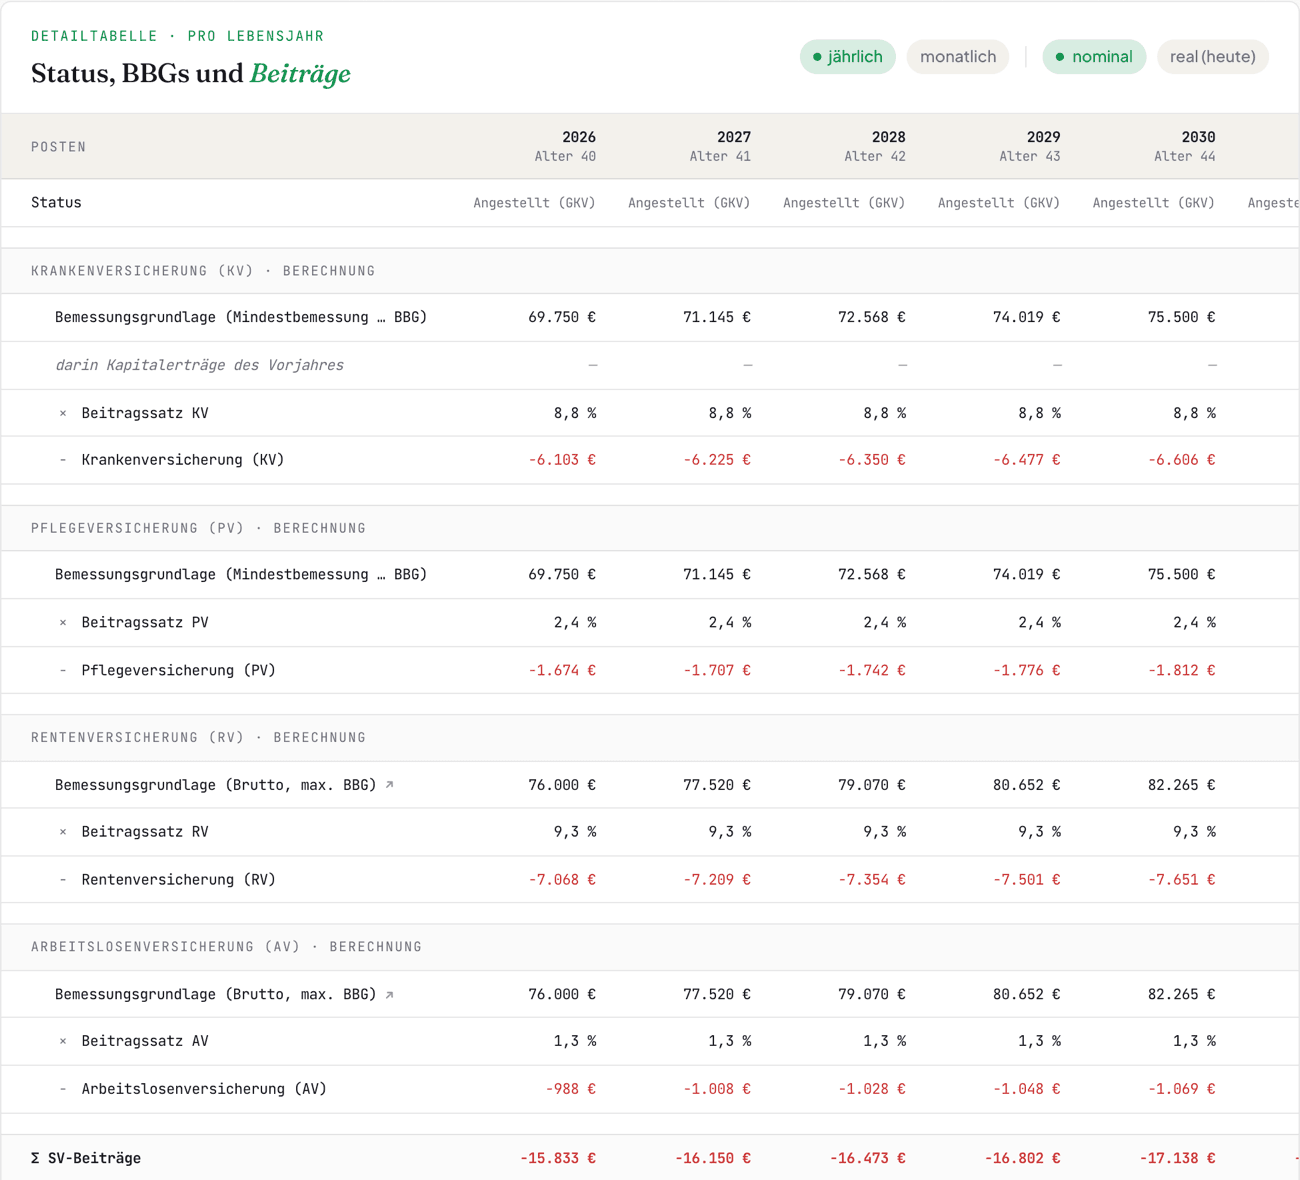Click KV contribution value -6.103 €
The image size is (1300, 1180).
(562, 460)
